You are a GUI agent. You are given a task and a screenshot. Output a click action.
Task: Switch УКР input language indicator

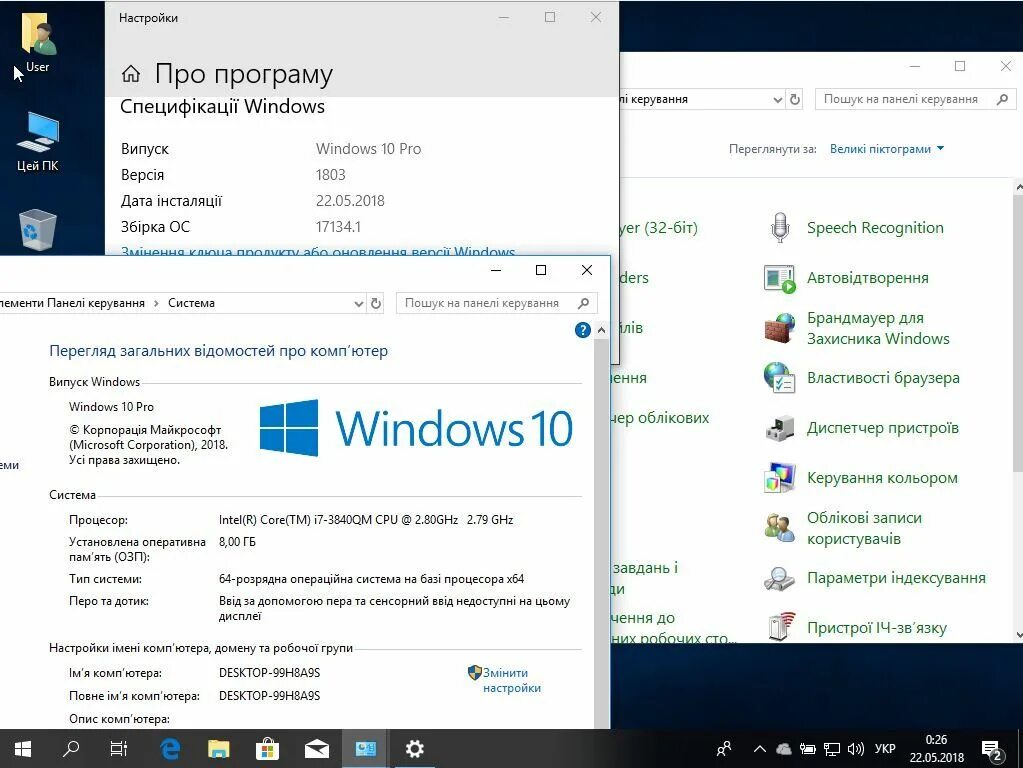point(885,749)
